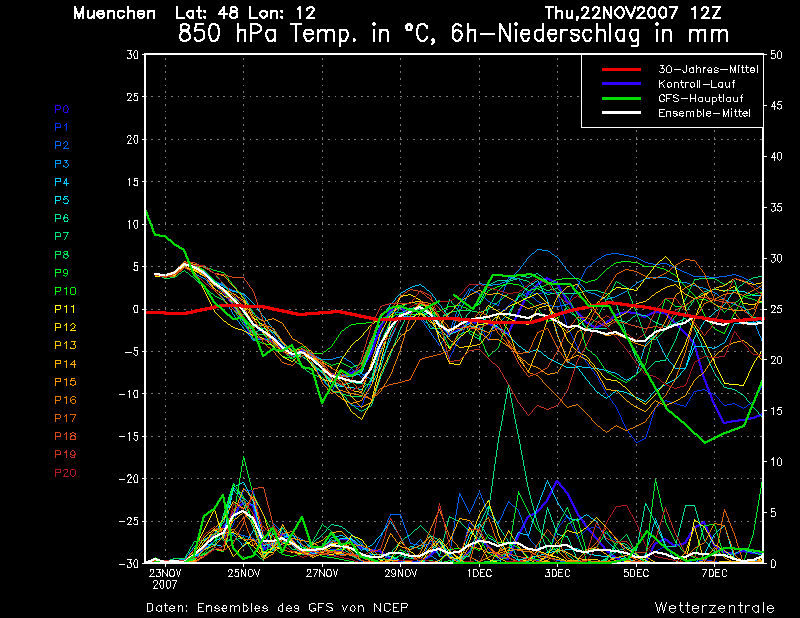Screen dimensions: 800x618
Task: Select the P0 ensemble member label
Action: tap(62, 109)
